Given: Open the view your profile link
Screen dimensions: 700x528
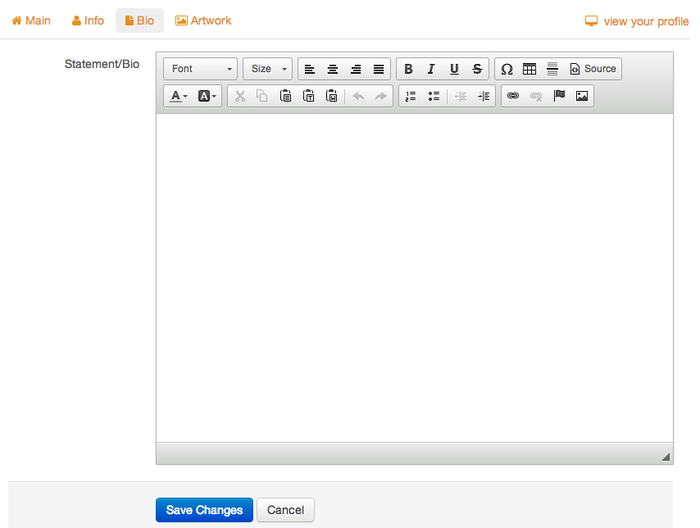Looking at the screenshot, I should (637, 21).
